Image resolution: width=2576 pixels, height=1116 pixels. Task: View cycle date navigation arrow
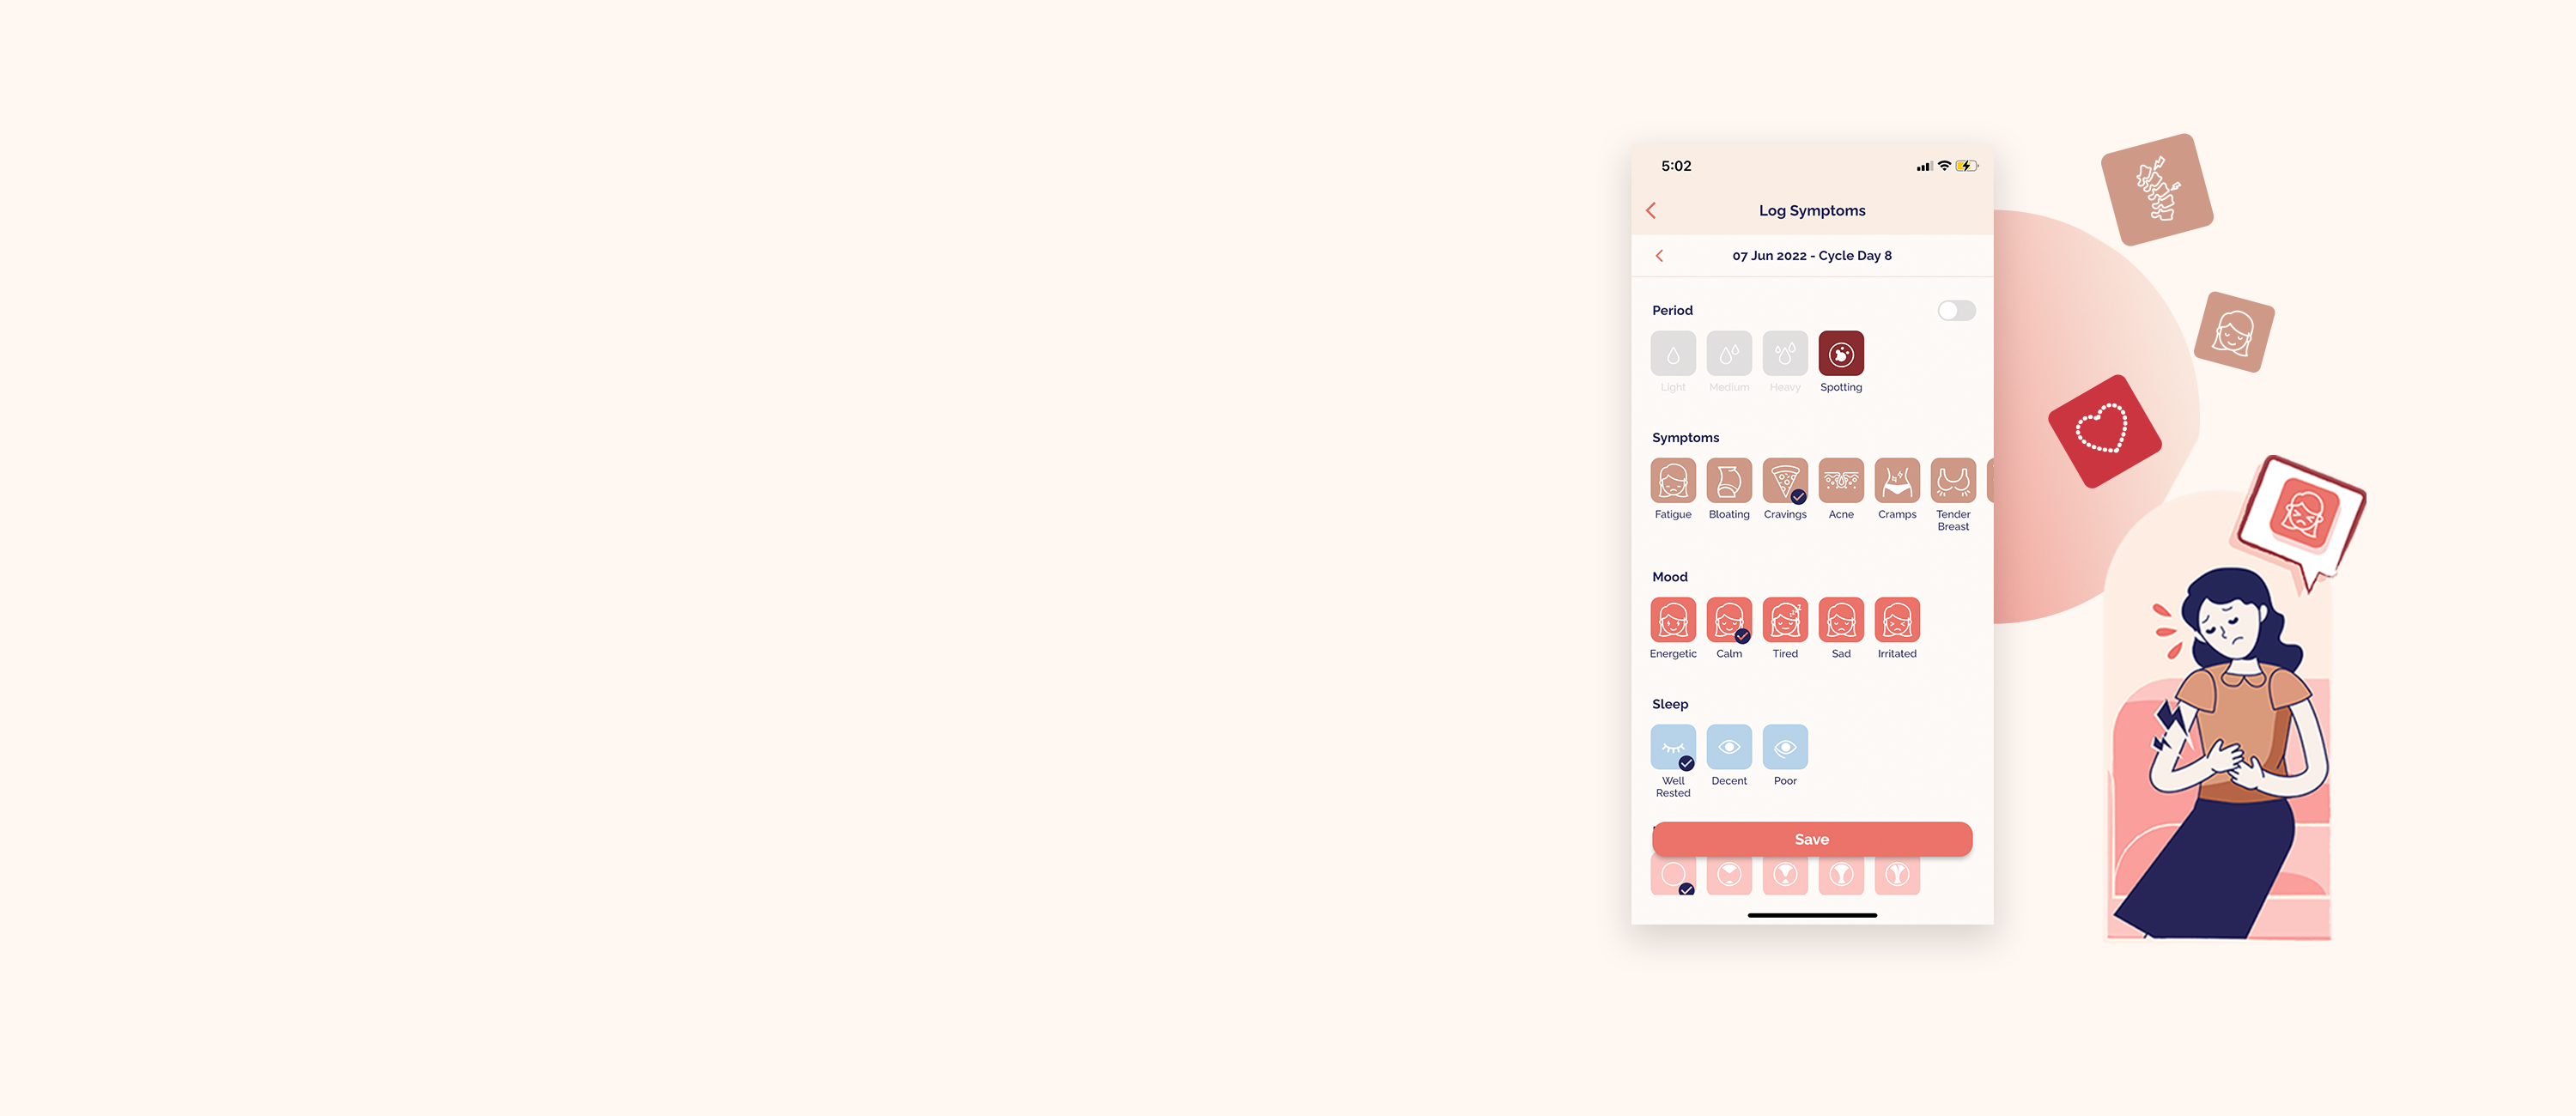[1659, 255]
